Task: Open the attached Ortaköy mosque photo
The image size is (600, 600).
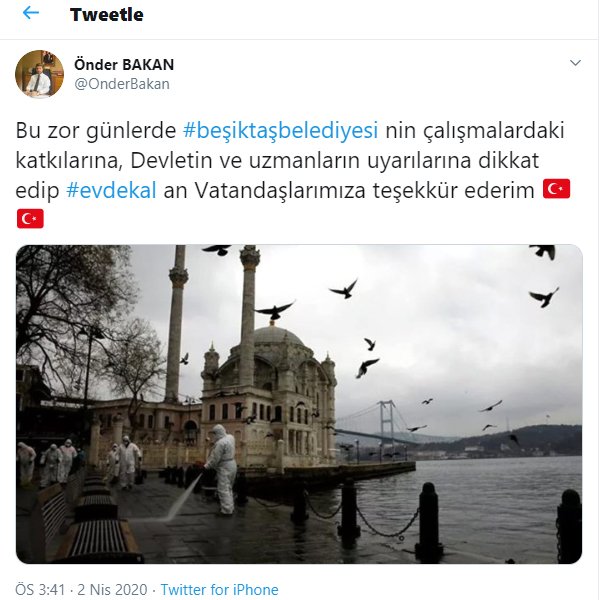Action: pyautogui.click(x=299, y=404)
